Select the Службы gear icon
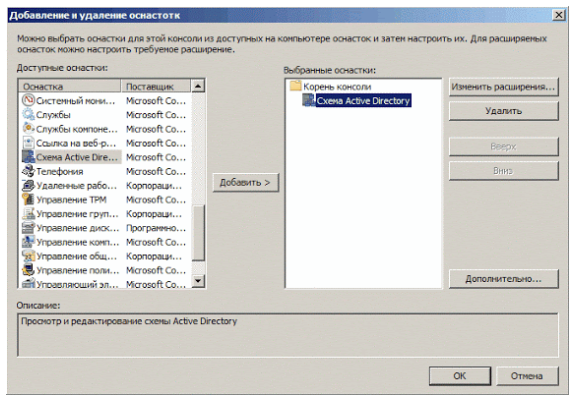 coord(28,114)
